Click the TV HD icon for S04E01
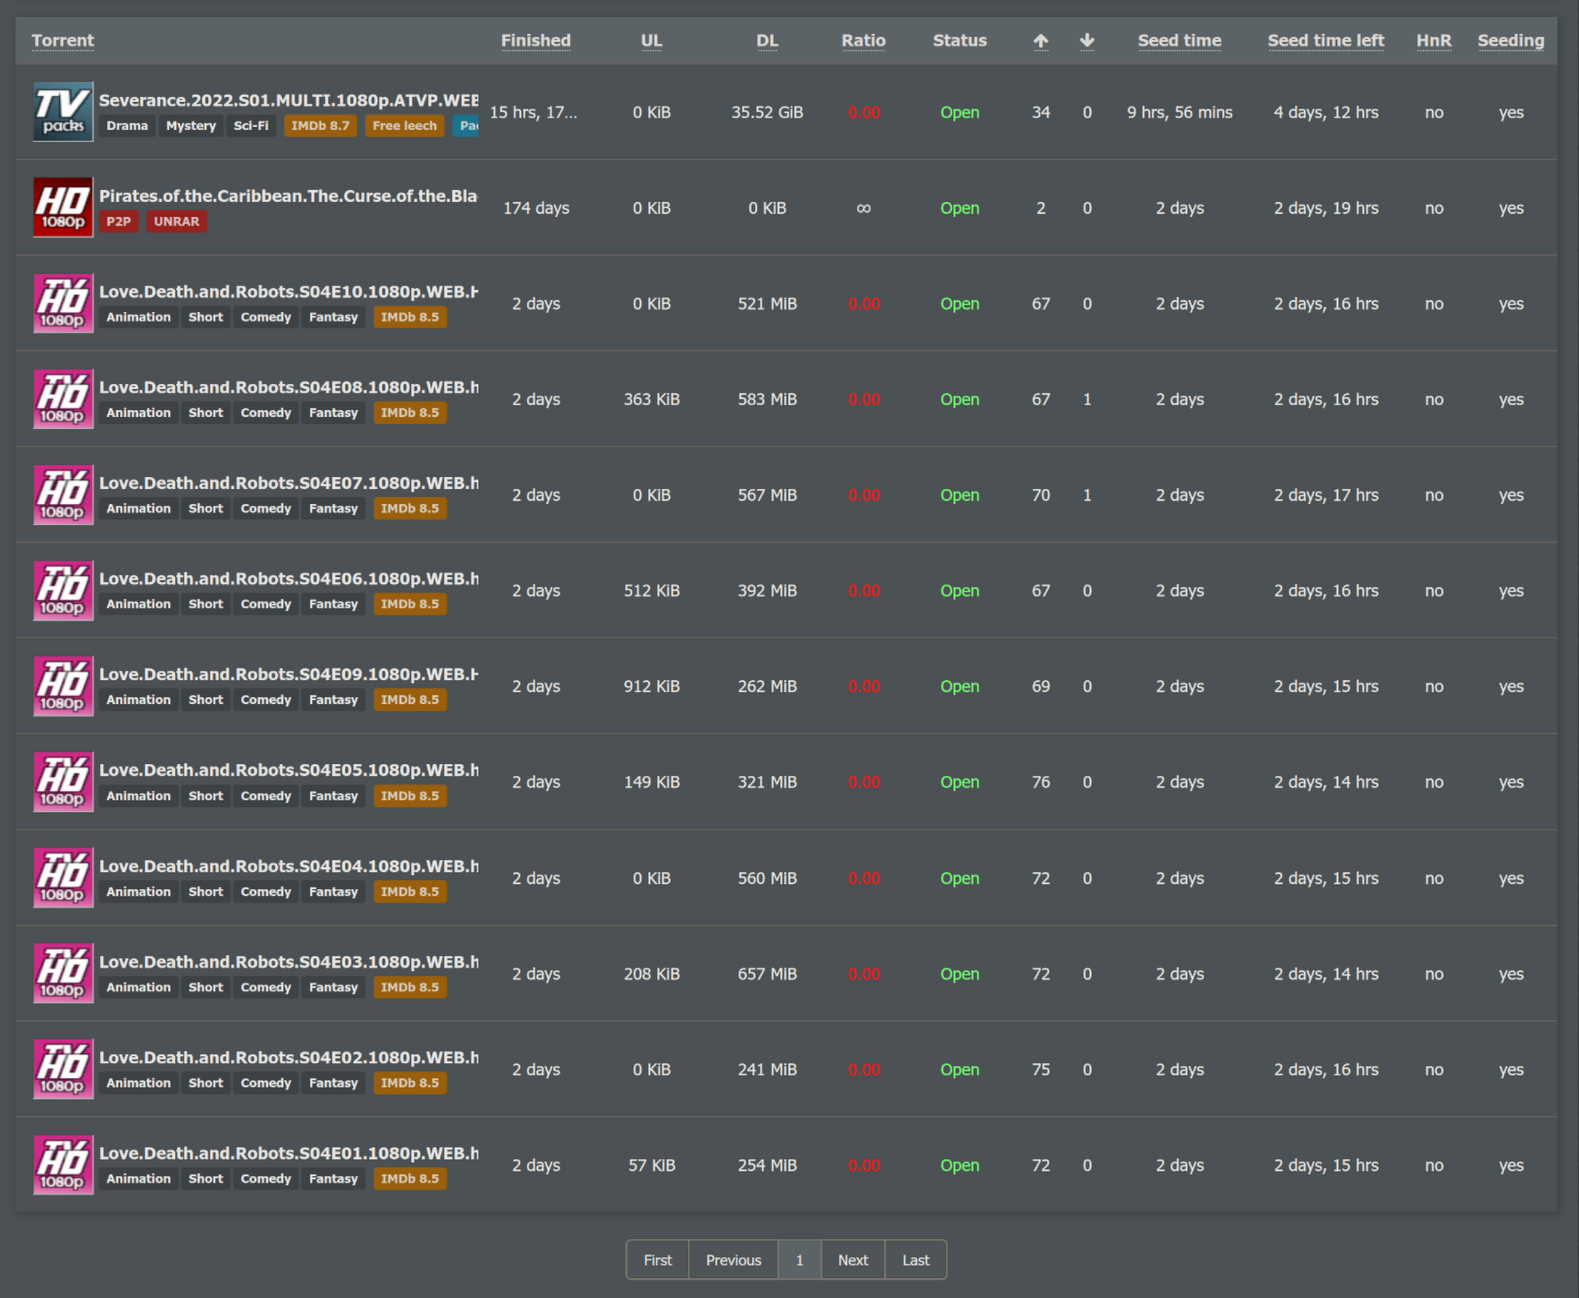 63,1165
